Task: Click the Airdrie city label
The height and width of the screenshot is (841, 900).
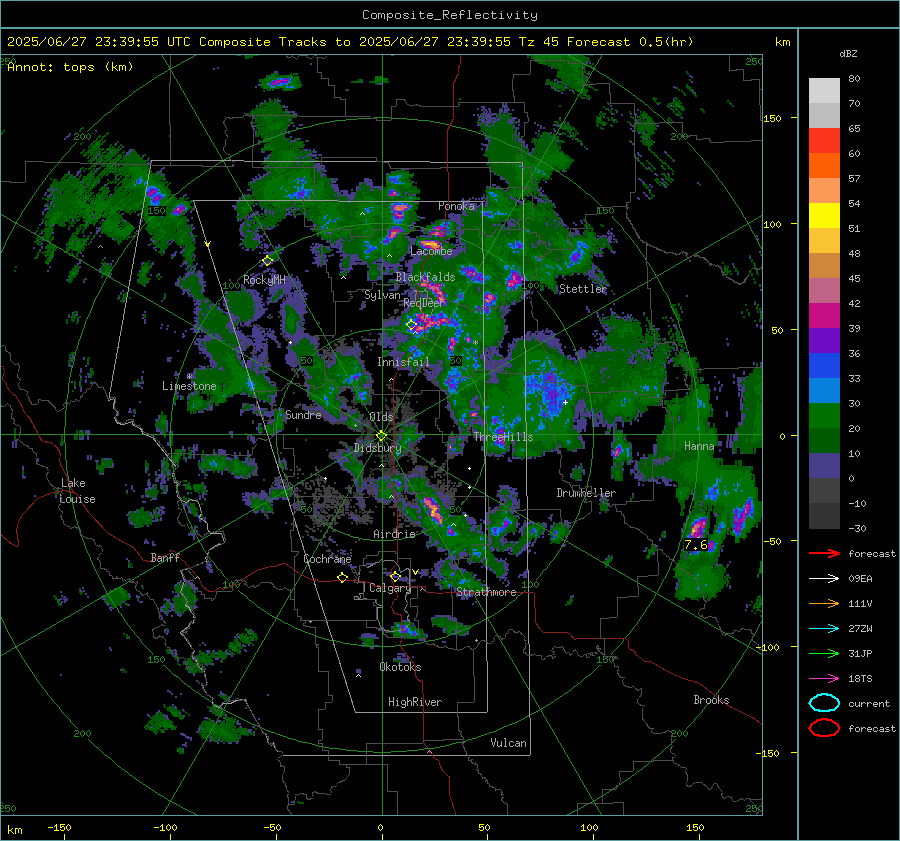Action: click(394, 534)
